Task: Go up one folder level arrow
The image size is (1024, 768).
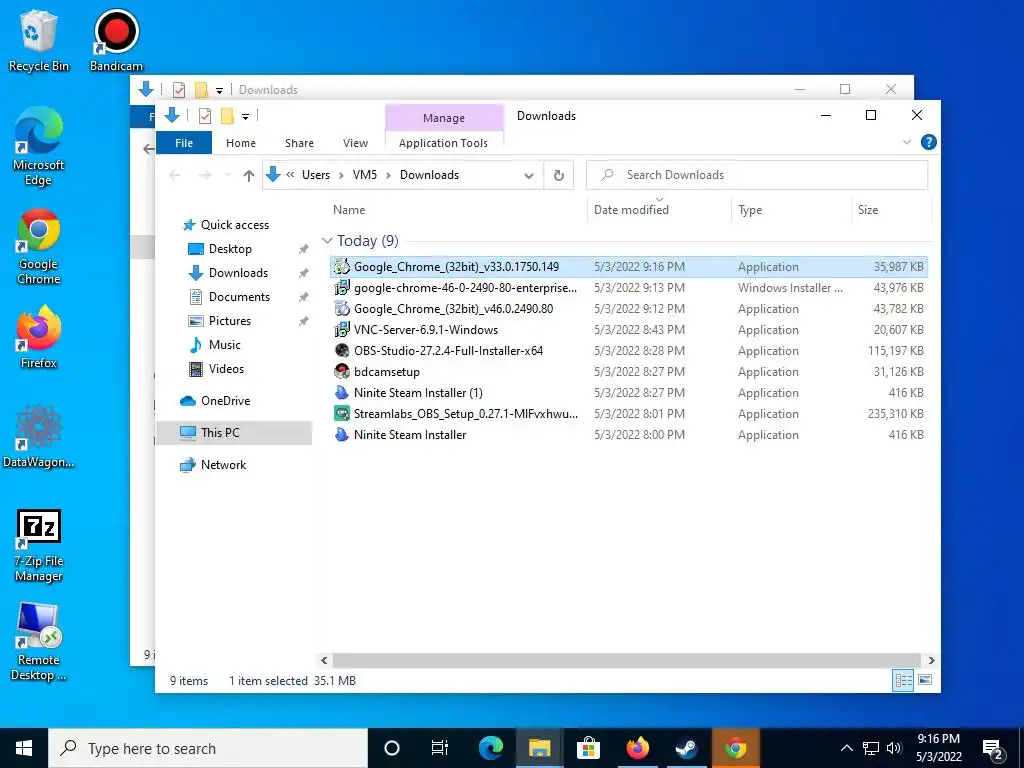Action: click(249, 175)
